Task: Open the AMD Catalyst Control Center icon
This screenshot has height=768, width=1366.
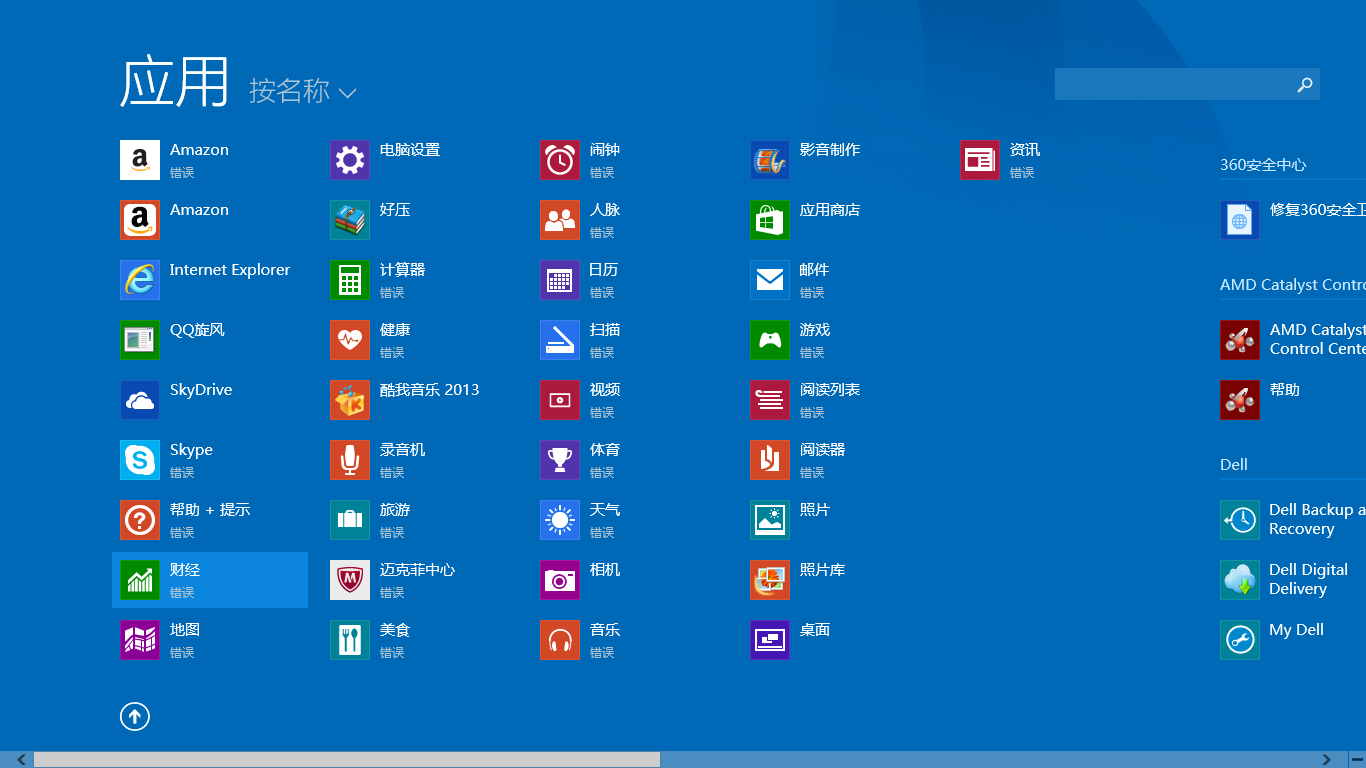Action: pyautogui.click(x=1240, y=340)
